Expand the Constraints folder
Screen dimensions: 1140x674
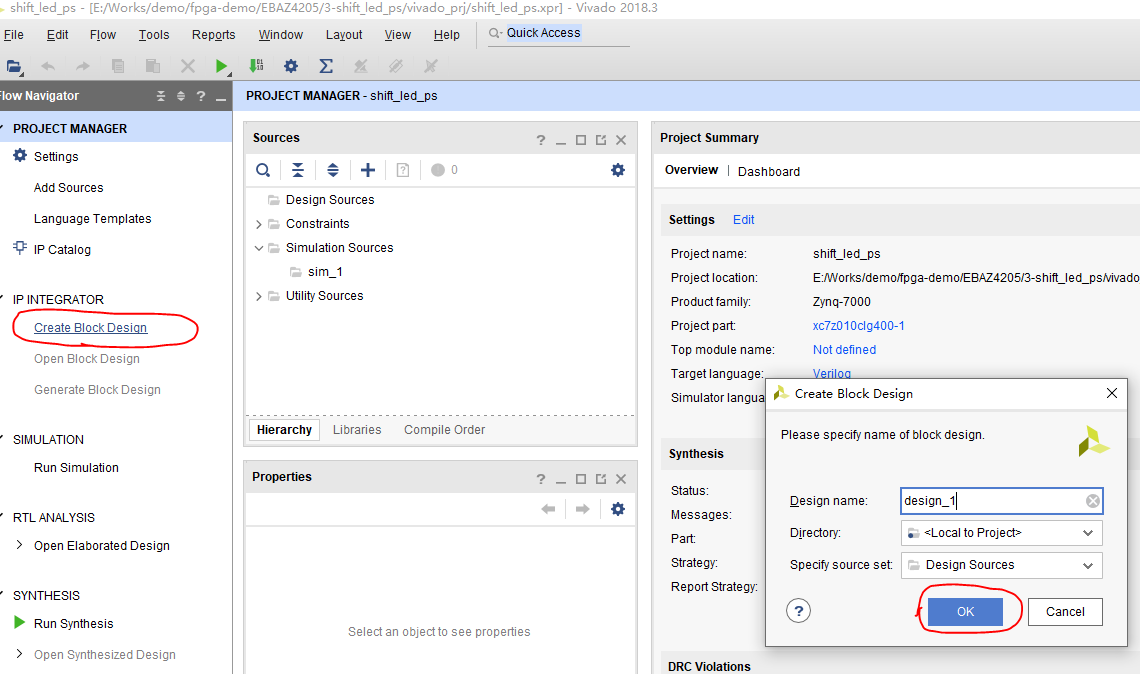pyautogui.click(x=259, y=224)
